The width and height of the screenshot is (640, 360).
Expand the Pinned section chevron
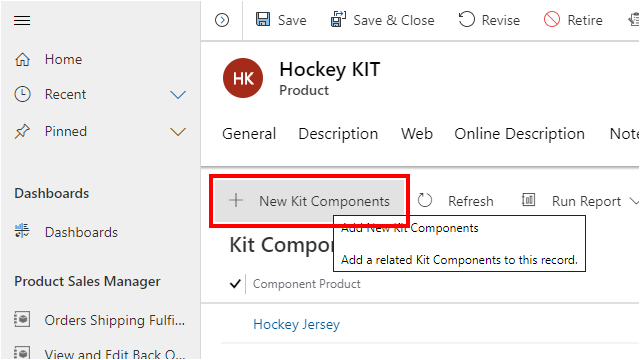point(178,132)
